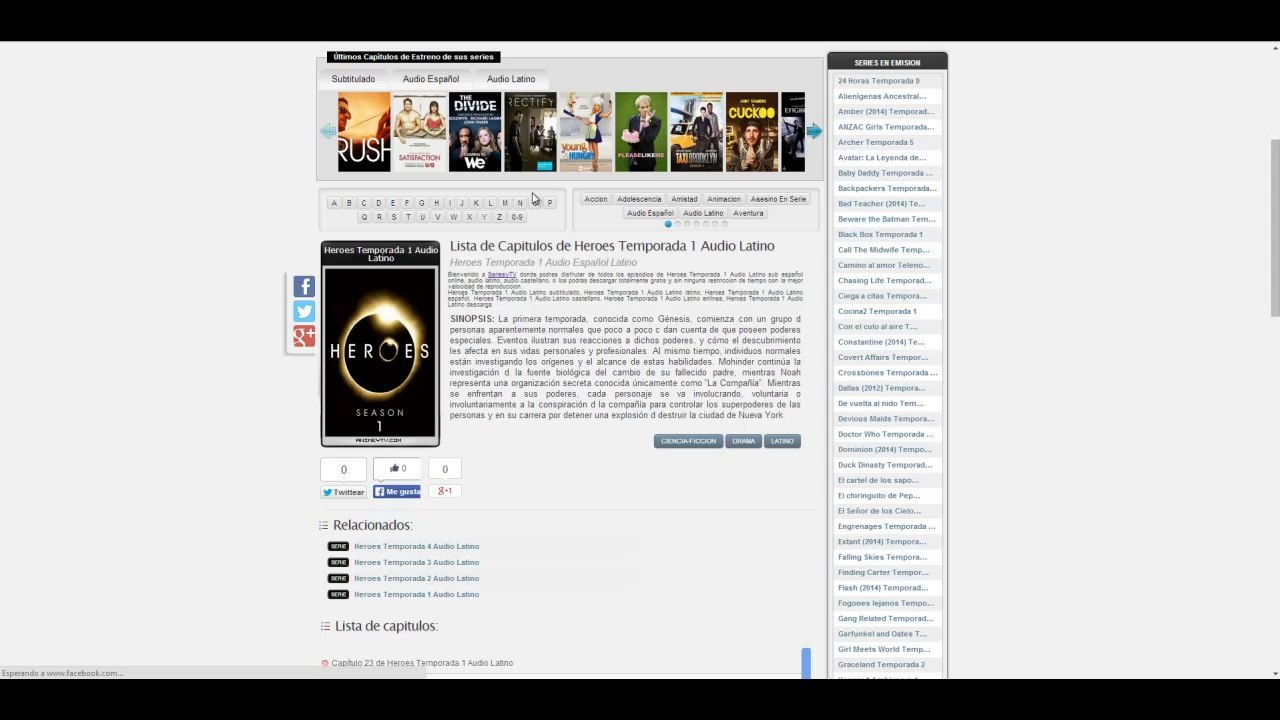Open Capitulo 23 de Heroes Temporada 1
The width and height of the screenshot is (1280, 720).
tap(422, 663)
